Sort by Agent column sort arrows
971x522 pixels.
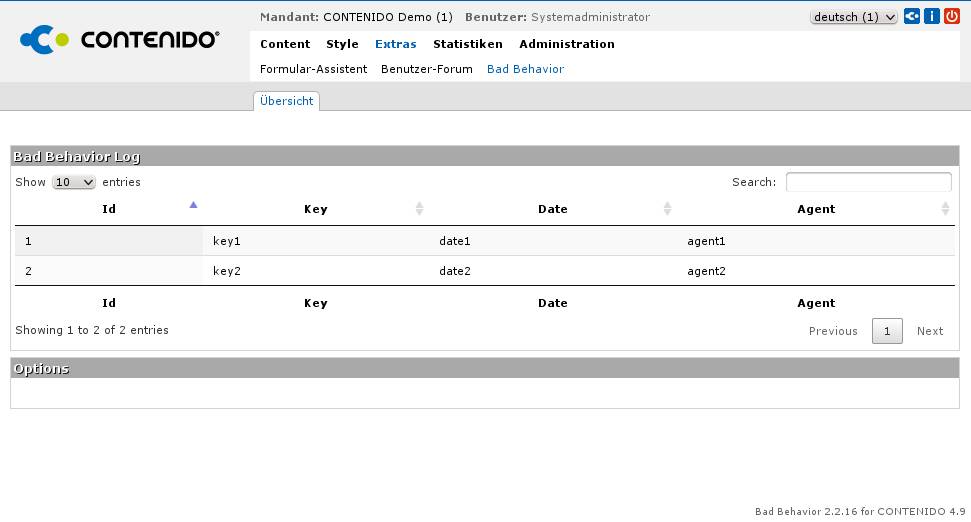[945, 209]
